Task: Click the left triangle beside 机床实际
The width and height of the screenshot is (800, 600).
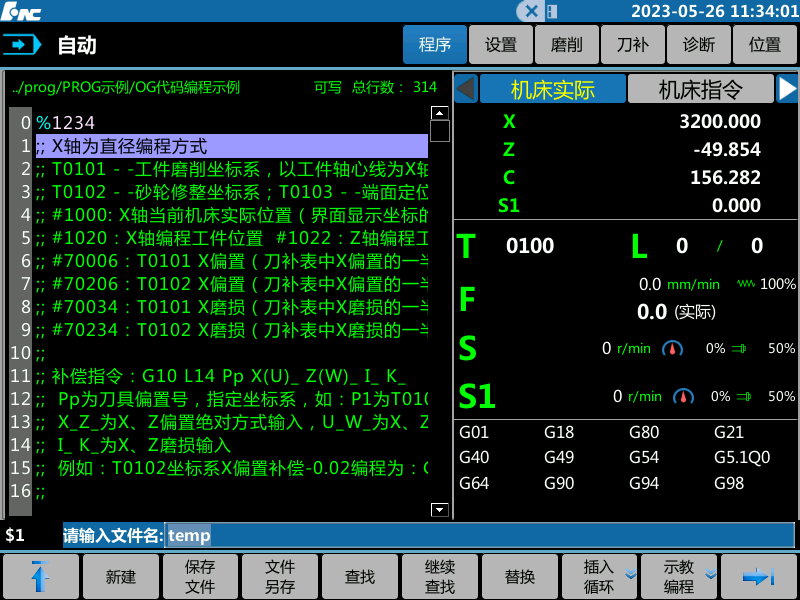Action: pyautogui.click(x=466, y=89)
